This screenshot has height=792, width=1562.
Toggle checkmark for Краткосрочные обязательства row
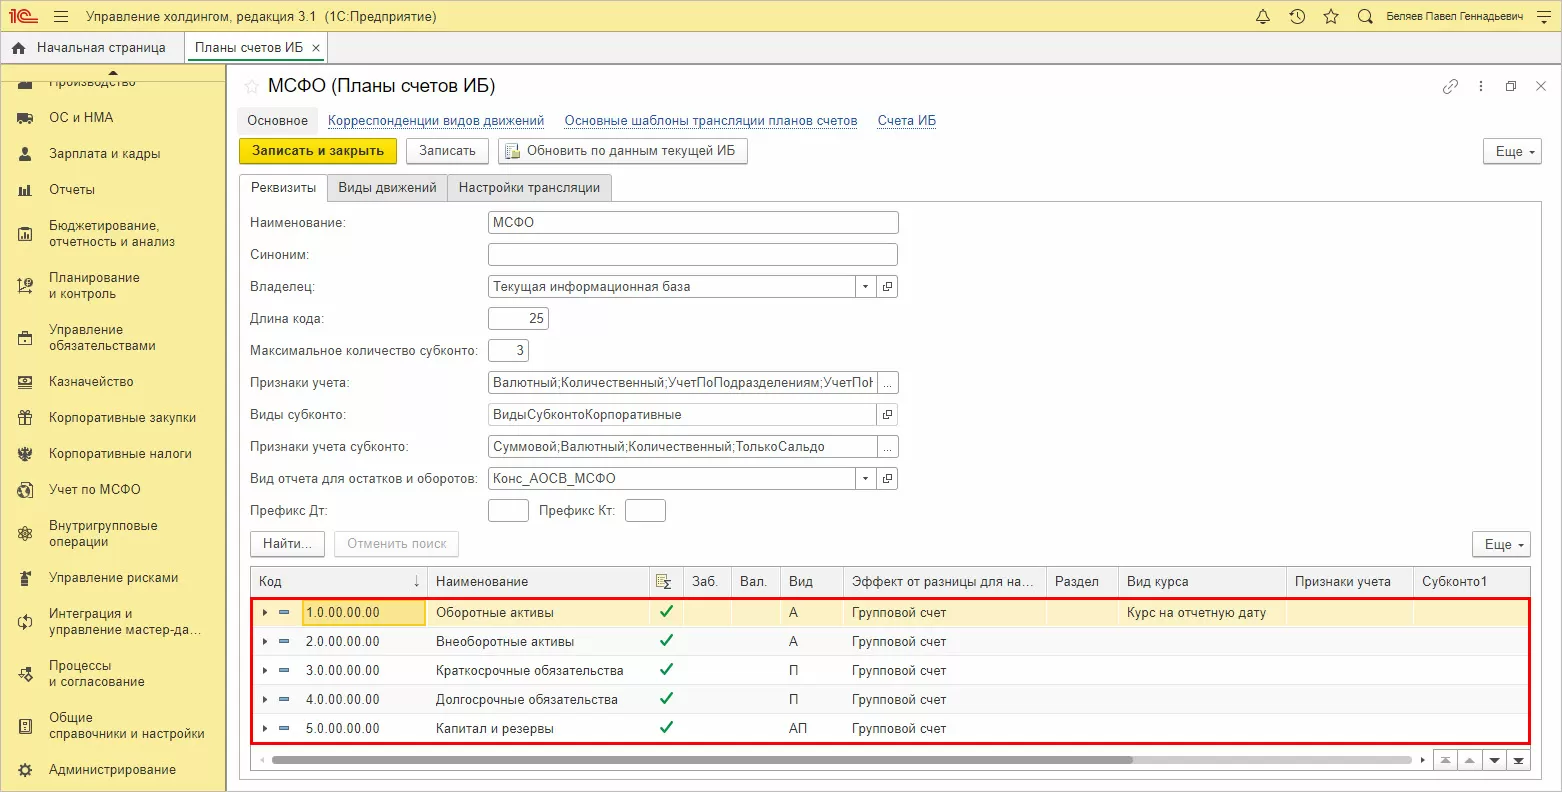666,670
